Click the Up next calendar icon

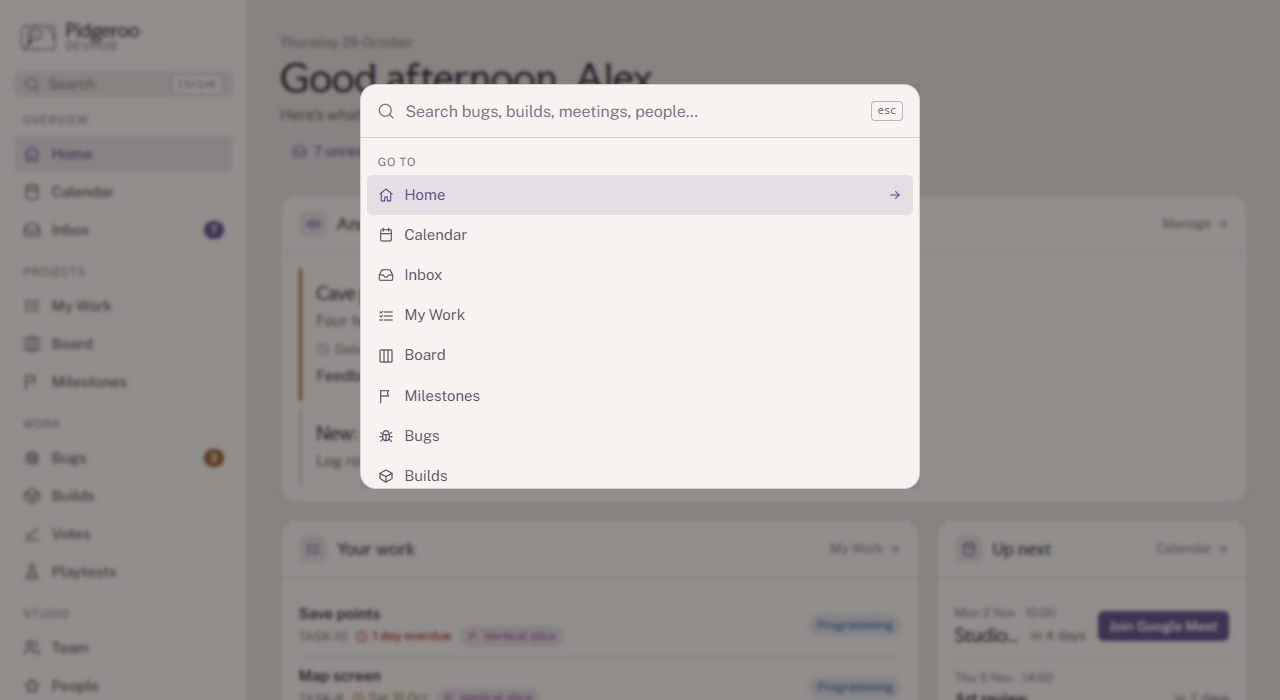tap(968, 549)
